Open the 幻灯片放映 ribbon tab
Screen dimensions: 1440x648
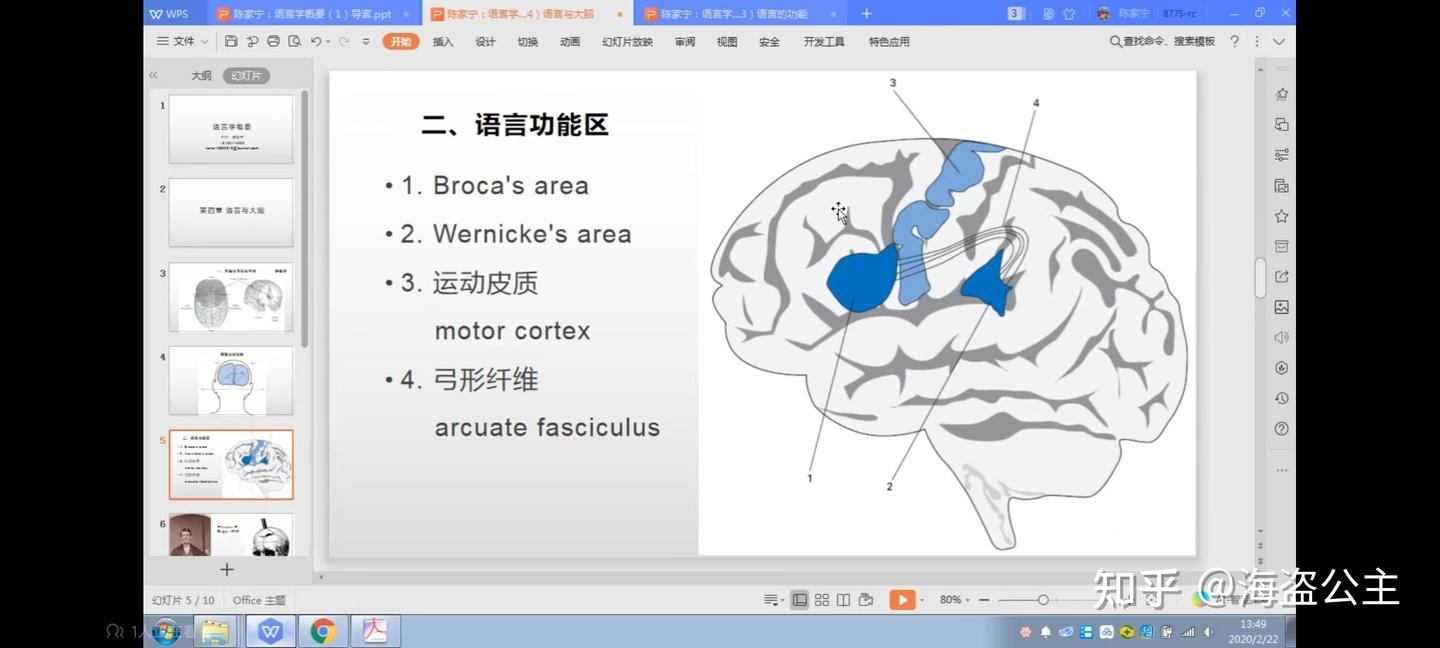pos(627,41)
